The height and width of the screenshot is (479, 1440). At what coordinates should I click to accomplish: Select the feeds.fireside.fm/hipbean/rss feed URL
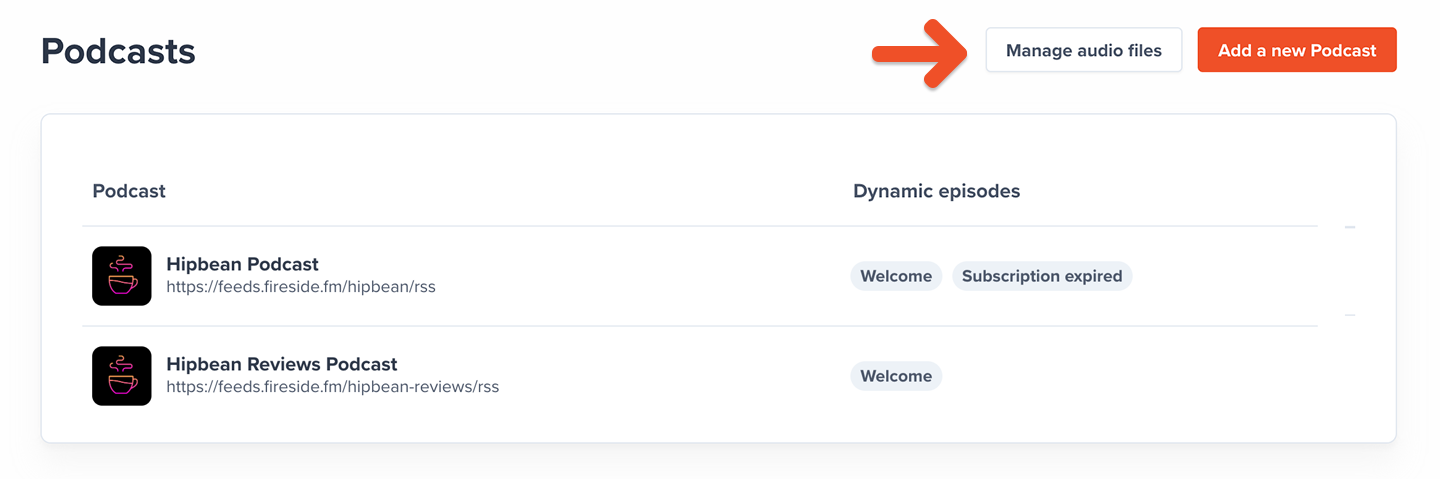click(301, 287)
